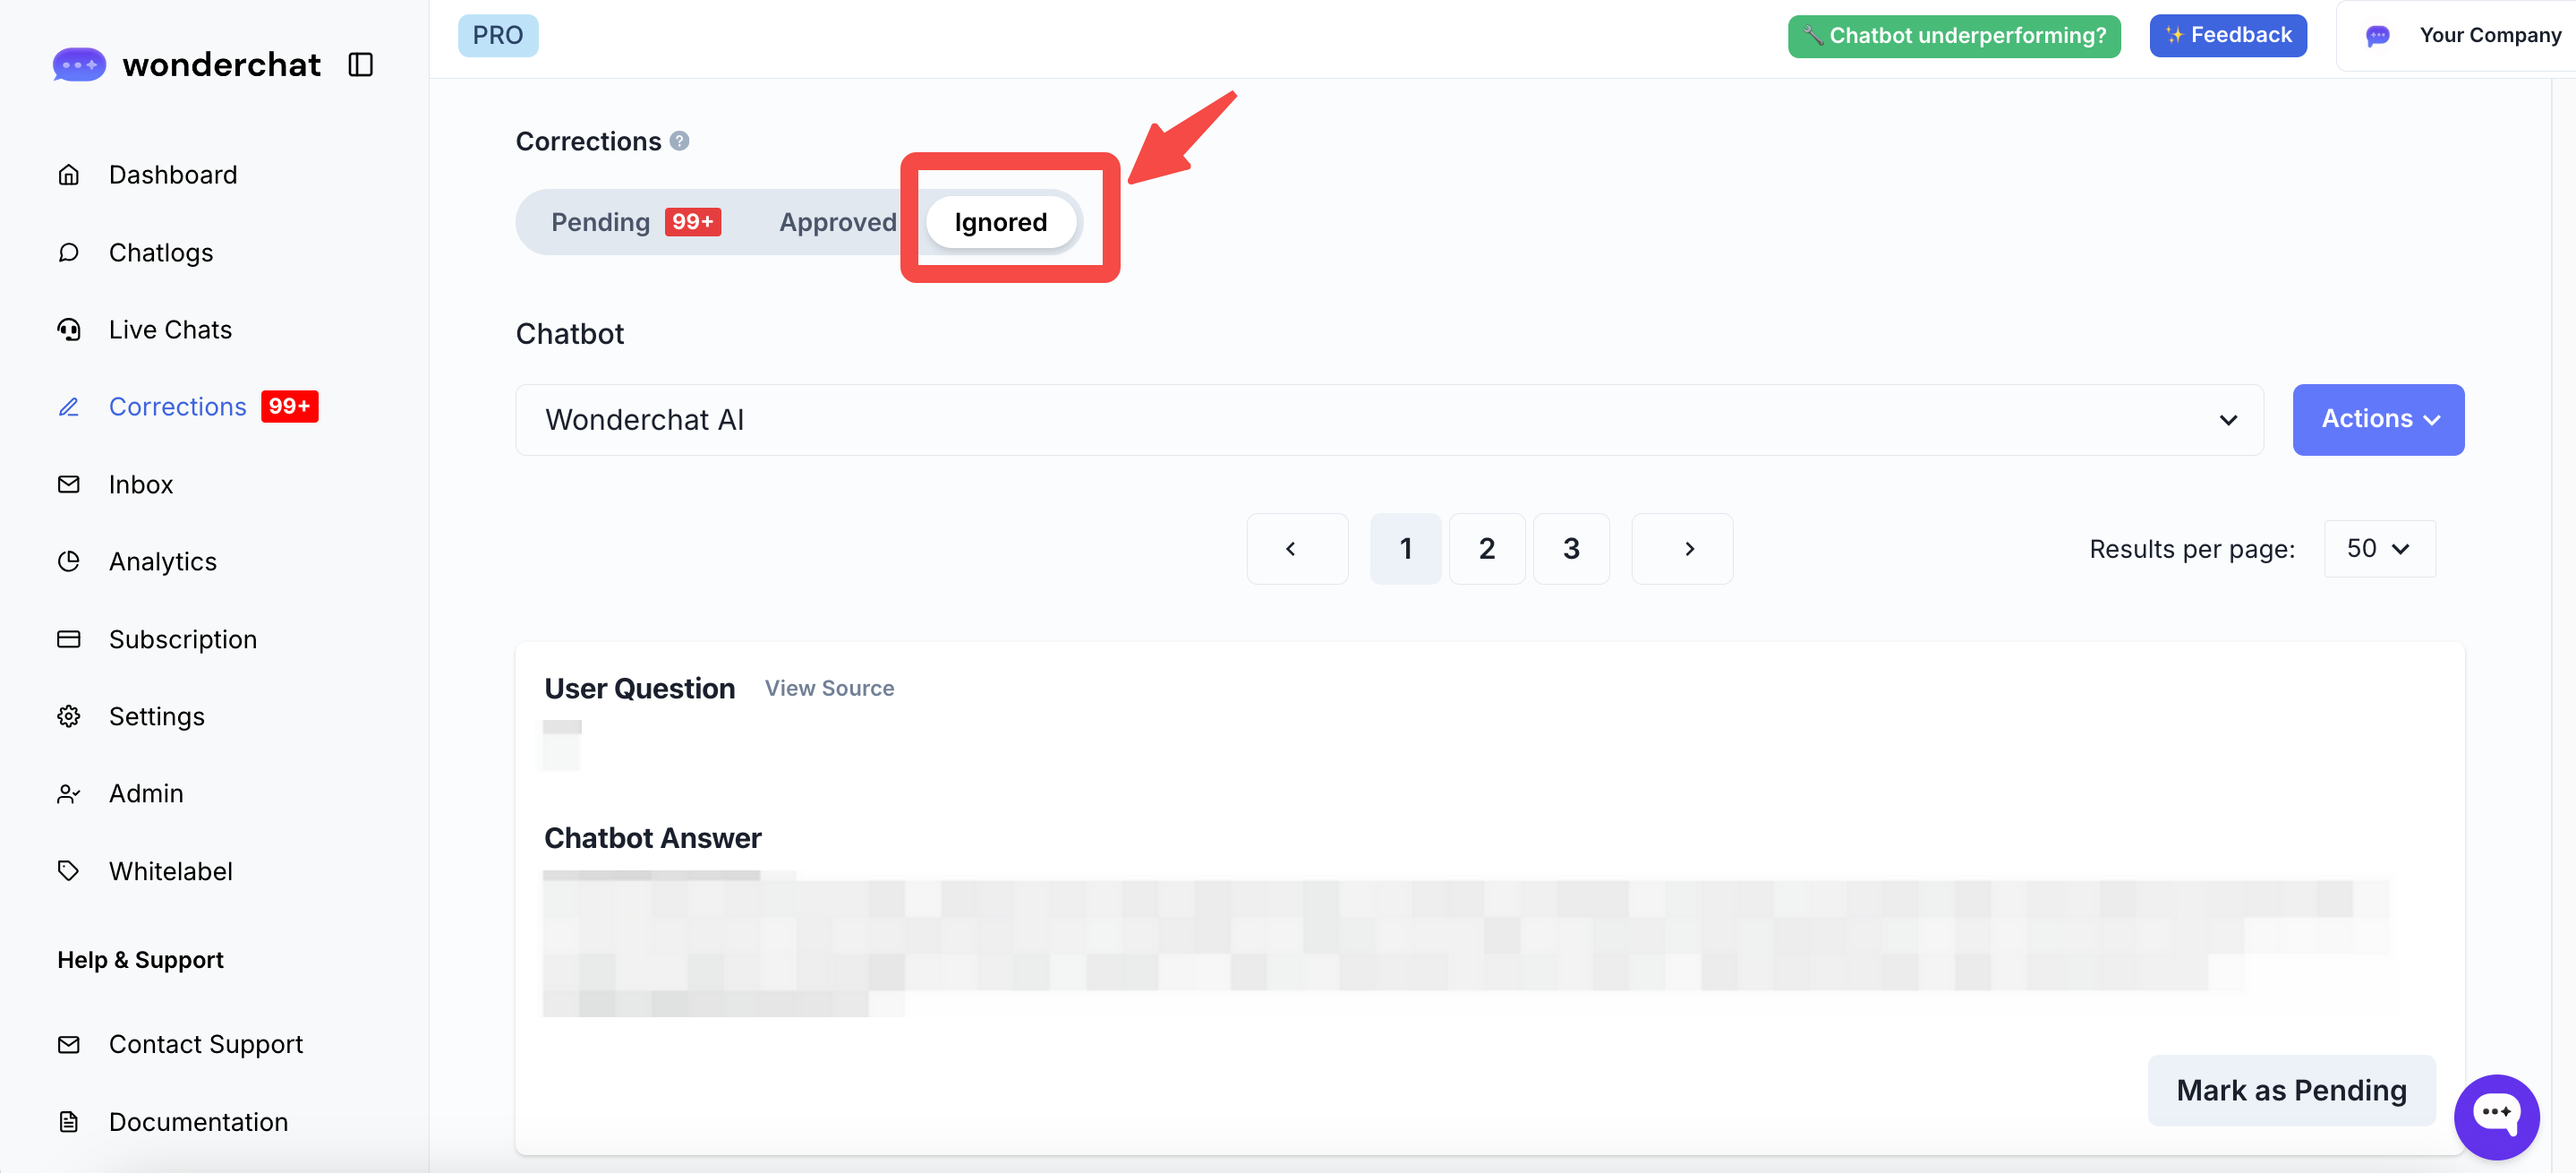
Task: Switch to the Approved corrections tab
Action: pos(837,222)
